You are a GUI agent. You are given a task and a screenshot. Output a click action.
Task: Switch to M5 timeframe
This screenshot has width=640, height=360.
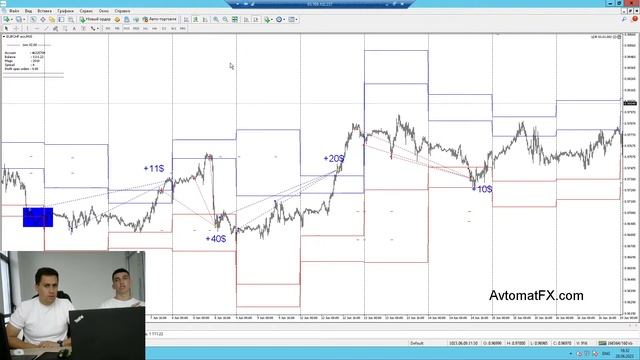[117, 29]
